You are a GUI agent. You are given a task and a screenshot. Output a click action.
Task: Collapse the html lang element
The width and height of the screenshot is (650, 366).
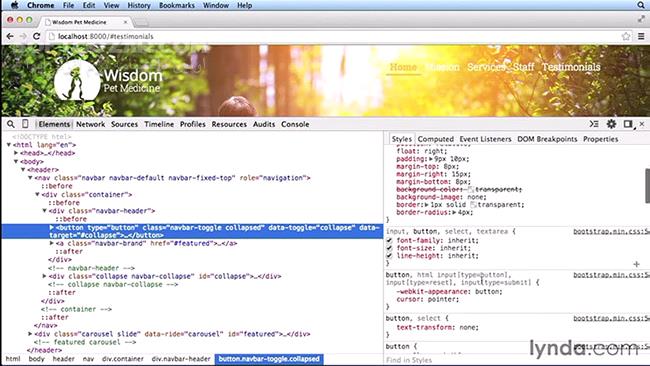(x=9, y=145)
